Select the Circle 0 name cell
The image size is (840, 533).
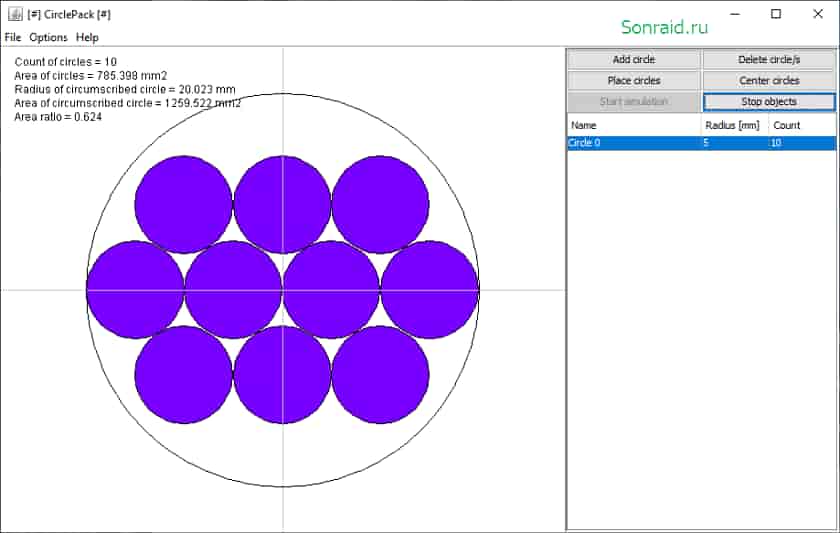[634, 142]
